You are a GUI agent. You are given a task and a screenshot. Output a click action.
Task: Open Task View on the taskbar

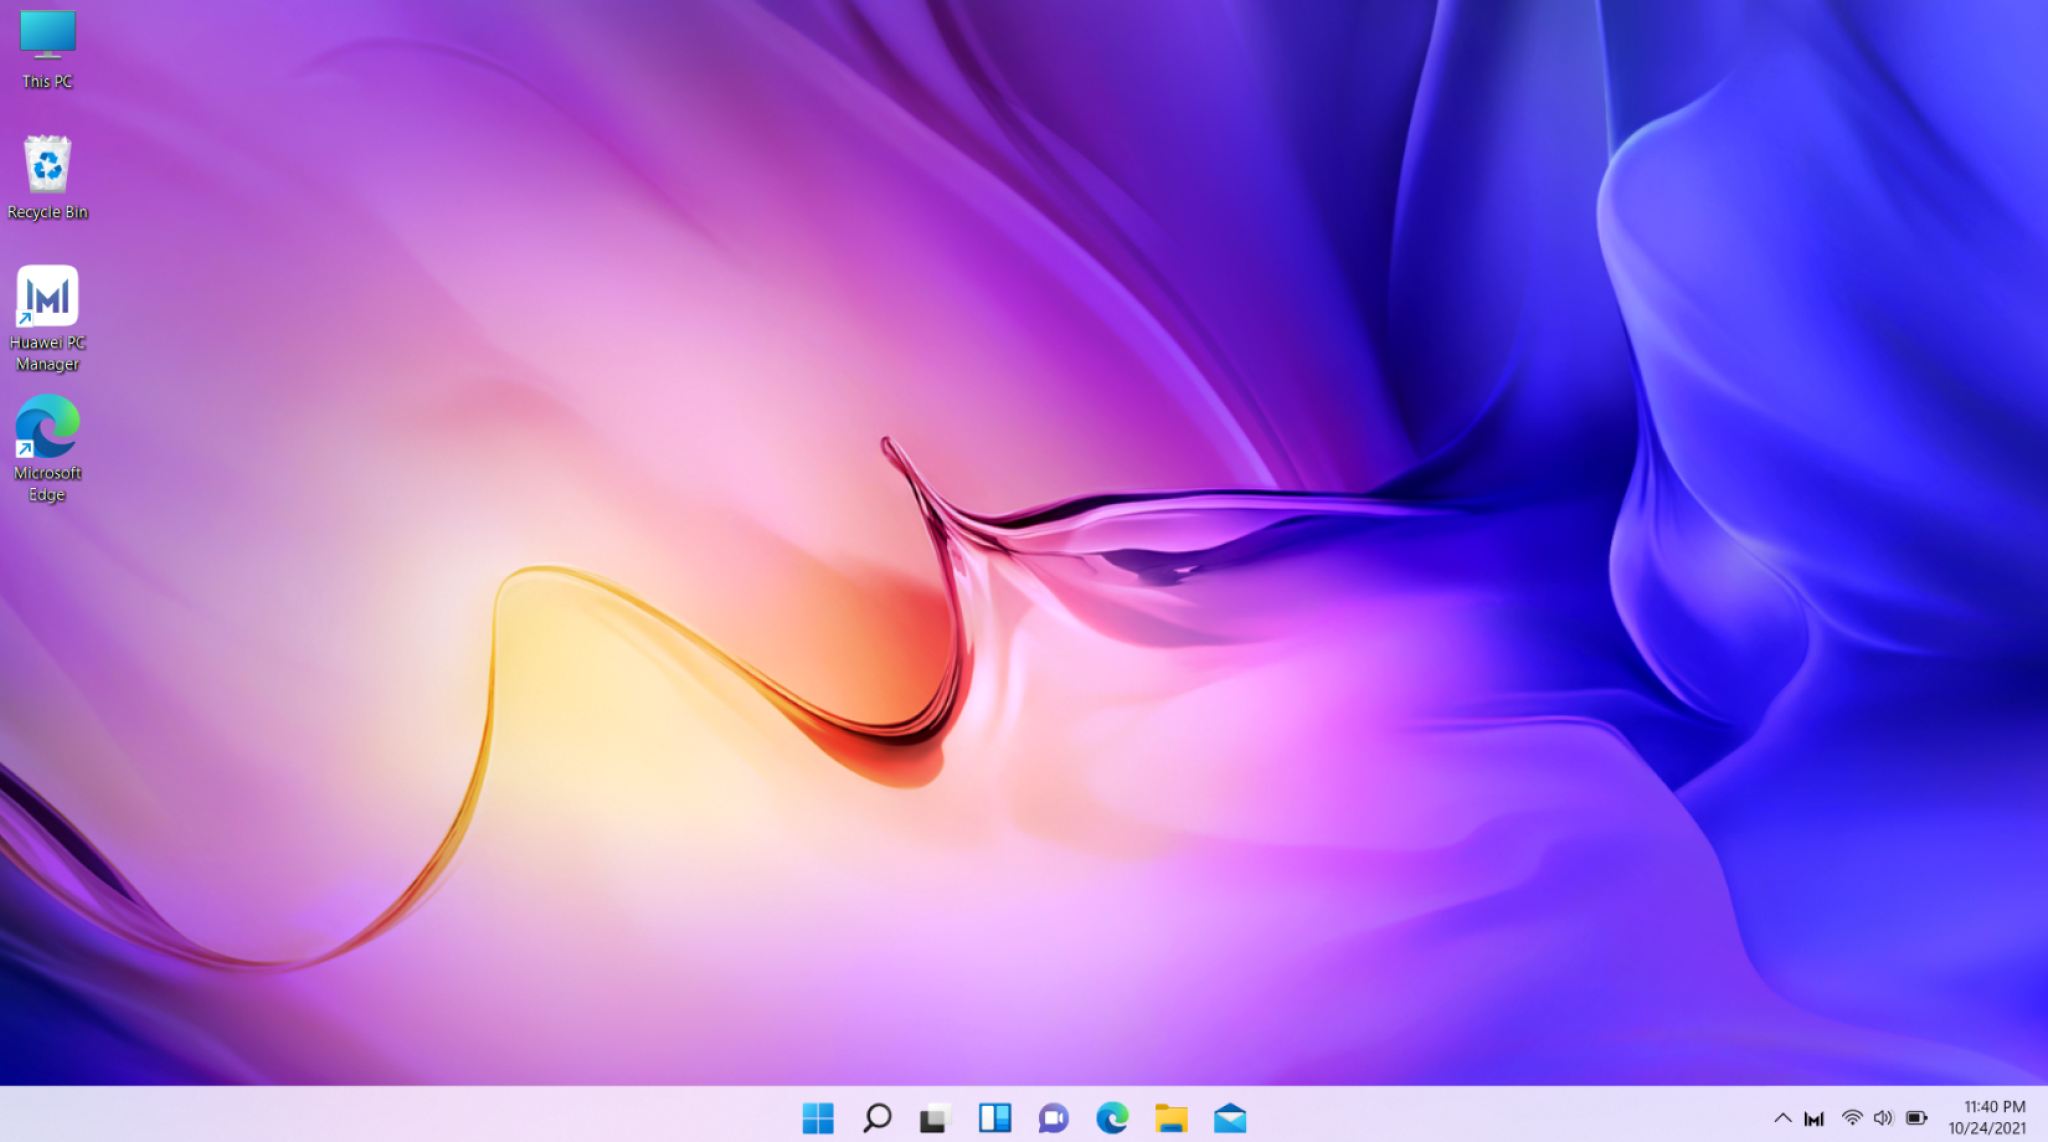935,1118
